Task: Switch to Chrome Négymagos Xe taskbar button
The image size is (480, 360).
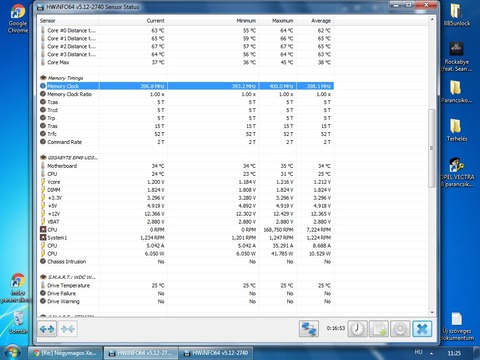Action: coord(65,353)
